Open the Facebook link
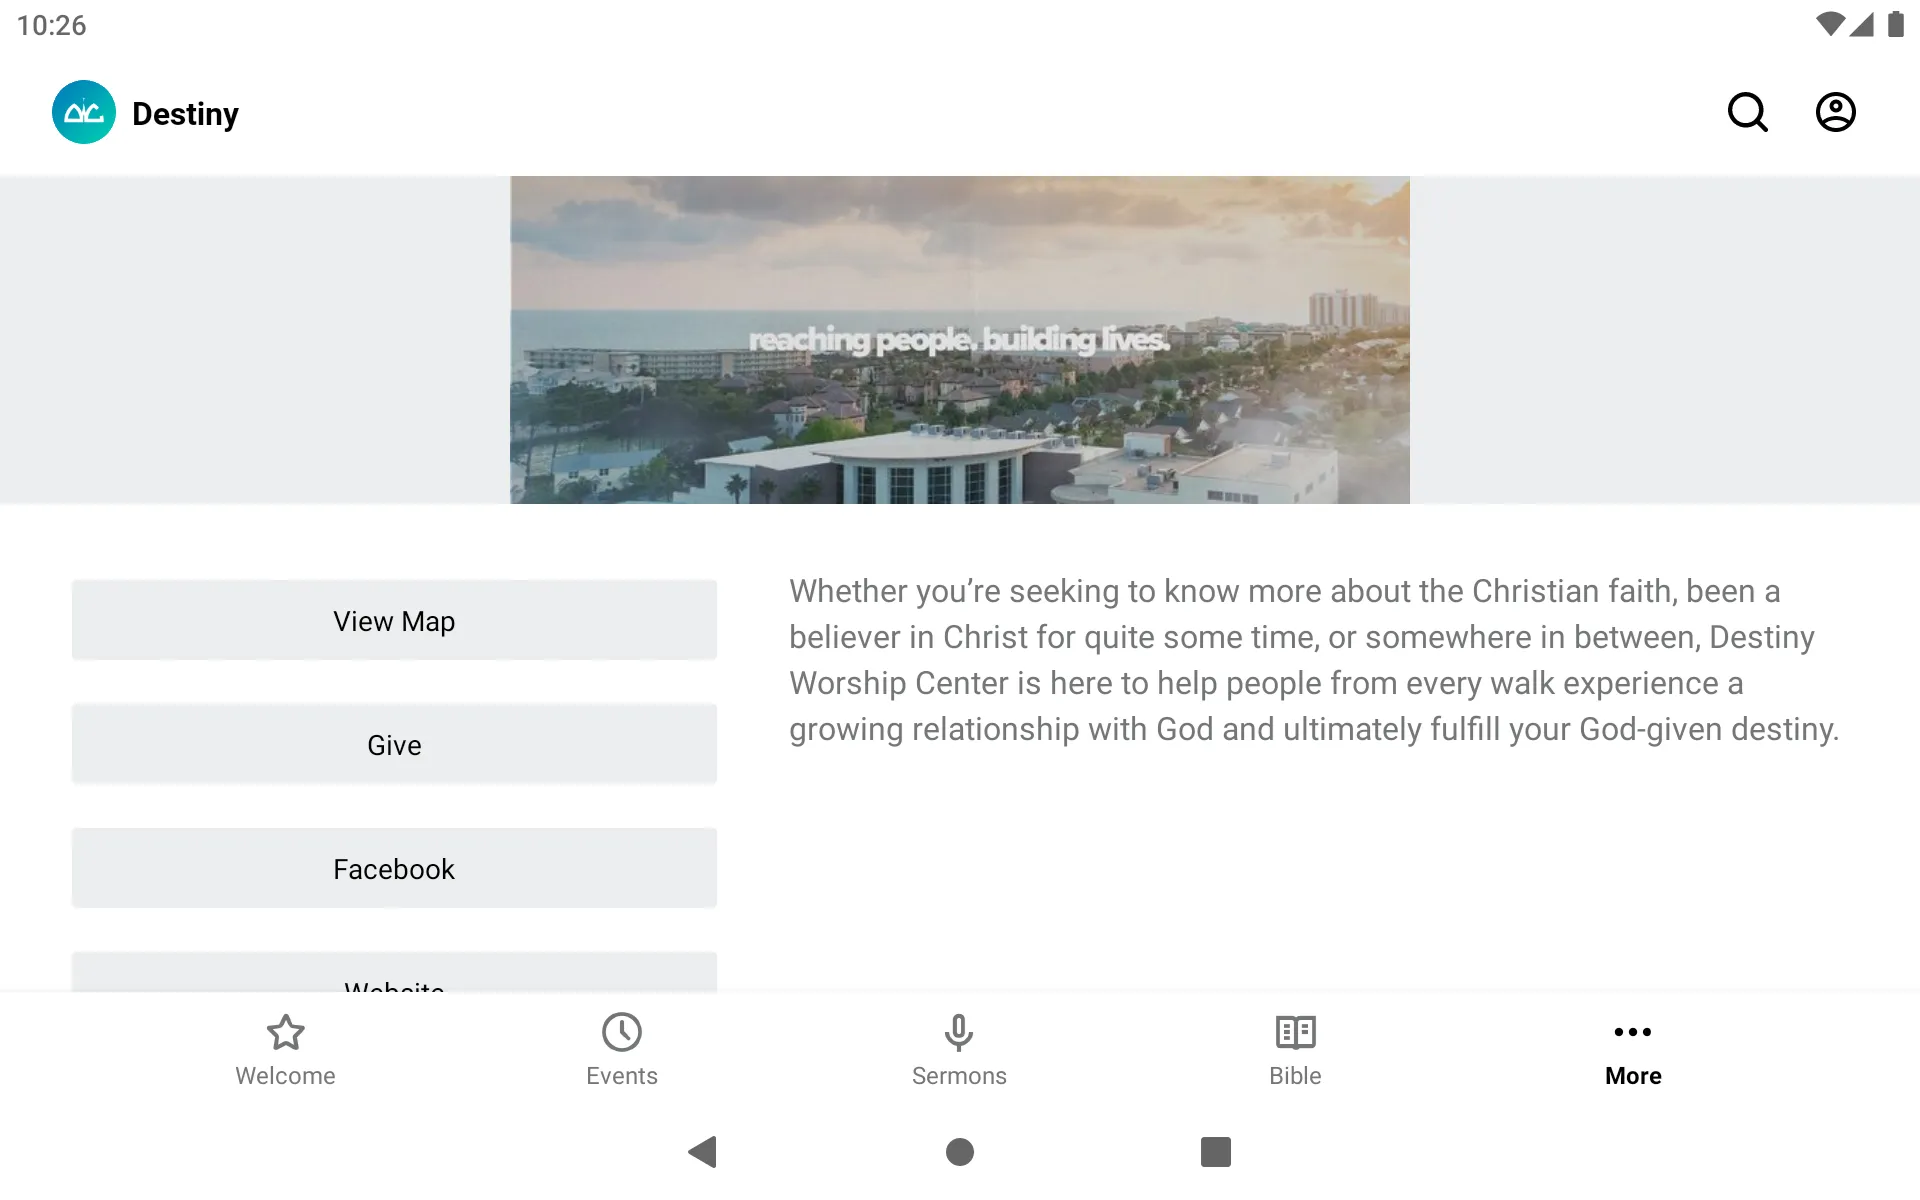The width and height of the screenshot is (1920, 1200). point(394,868)
